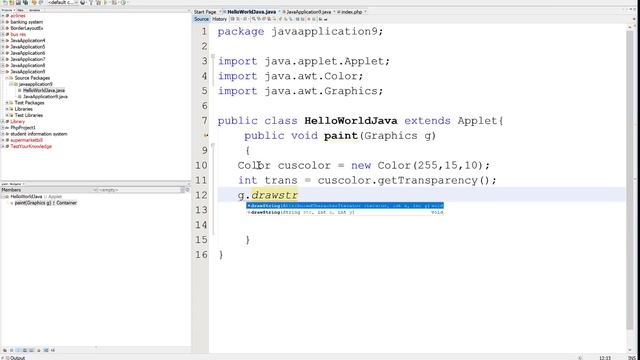The width and height of the screenshot is (640, 360).
Task: Open the JavaApplication9.java editor tab
Action: coord(309,12)
